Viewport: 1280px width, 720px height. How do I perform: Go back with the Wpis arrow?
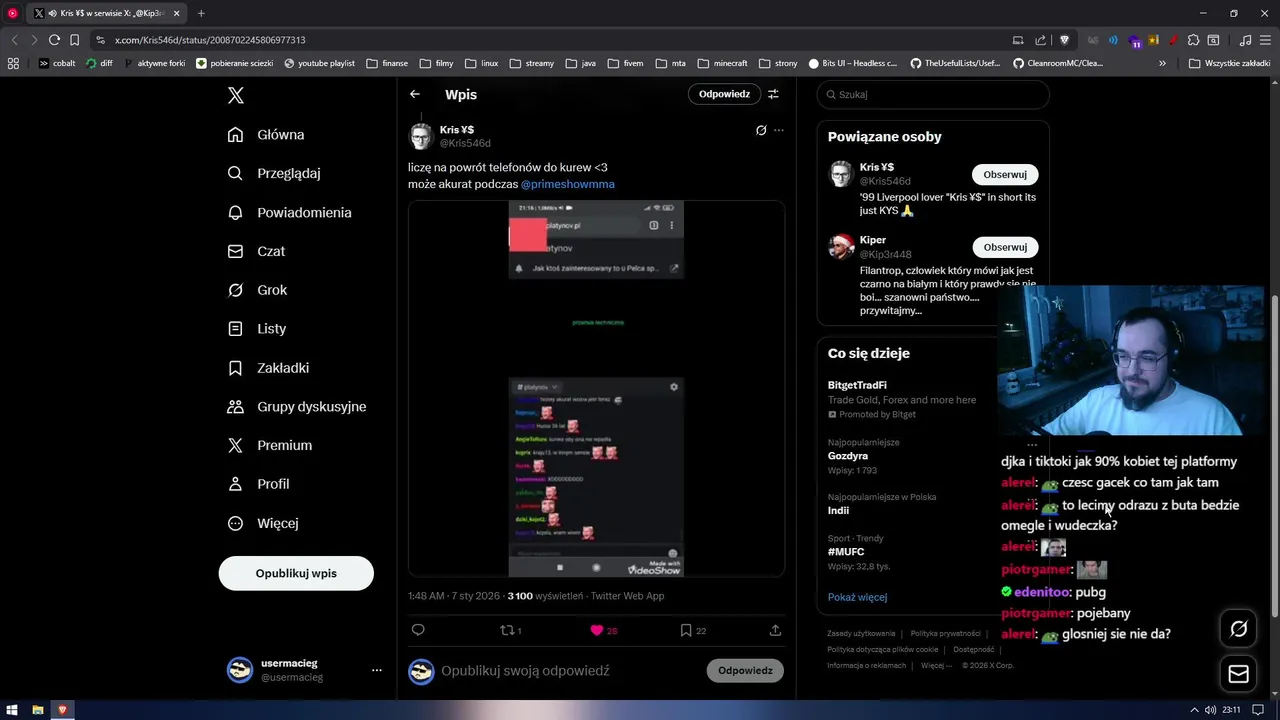pyautogui.click(x=415, y=94)
